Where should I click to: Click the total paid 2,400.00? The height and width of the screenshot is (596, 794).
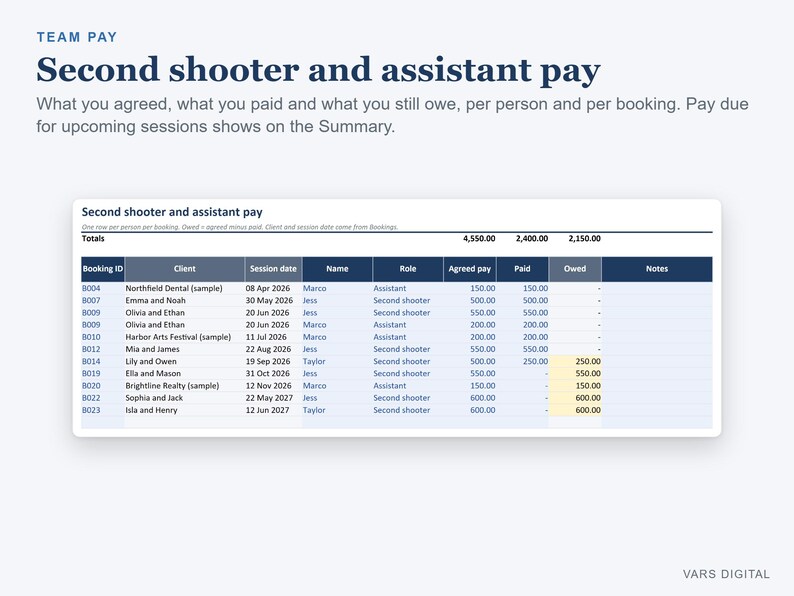point(532,239)
